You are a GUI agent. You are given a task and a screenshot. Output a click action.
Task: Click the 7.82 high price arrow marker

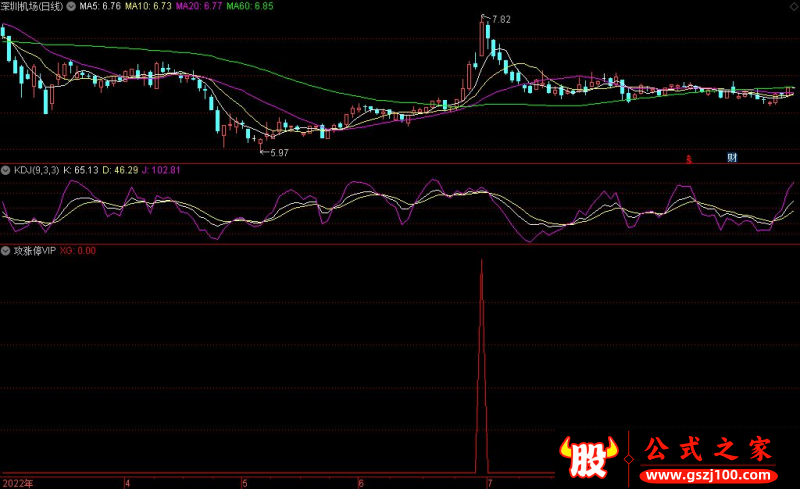pos(496,19)
